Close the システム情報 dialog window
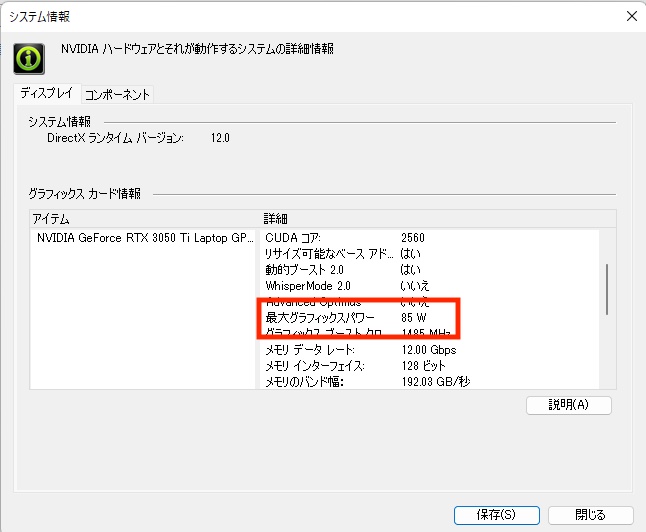646x532 pixels. click(632, 16)
